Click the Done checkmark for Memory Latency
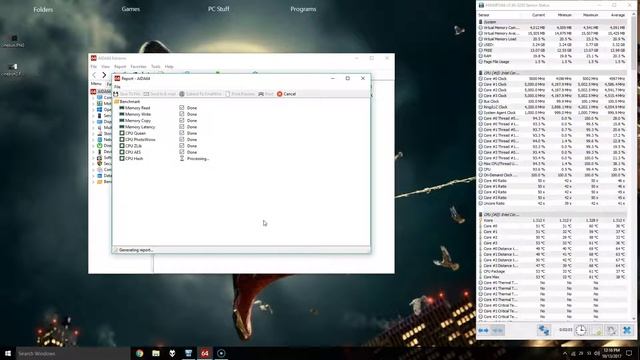This screenshot has width=640, height=360. coord(182,127)
